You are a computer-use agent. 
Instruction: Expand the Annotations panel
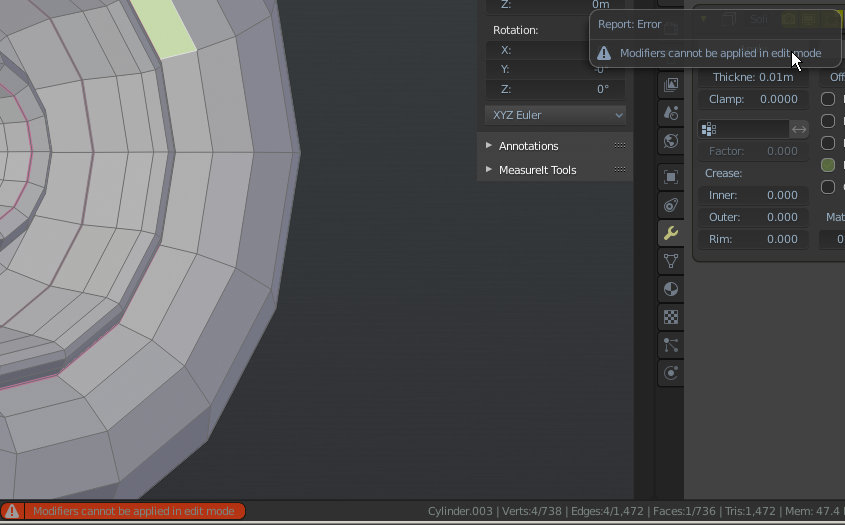point(488,146)
